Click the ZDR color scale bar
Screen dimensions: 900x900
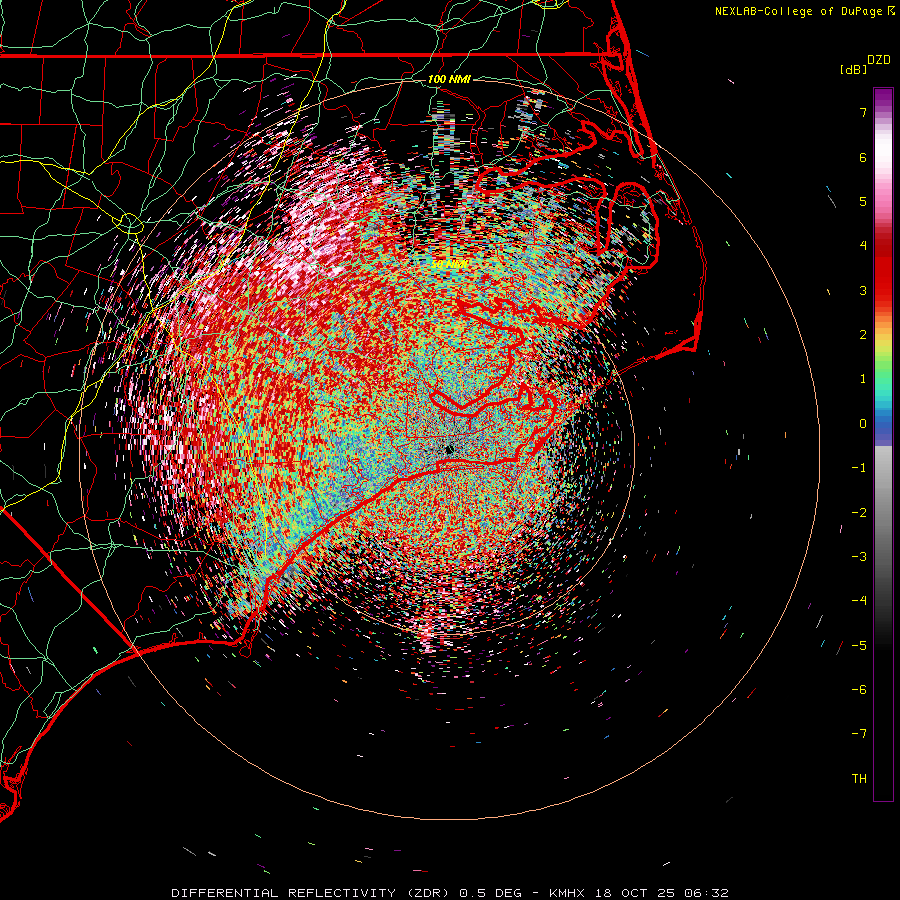[883, 444]
